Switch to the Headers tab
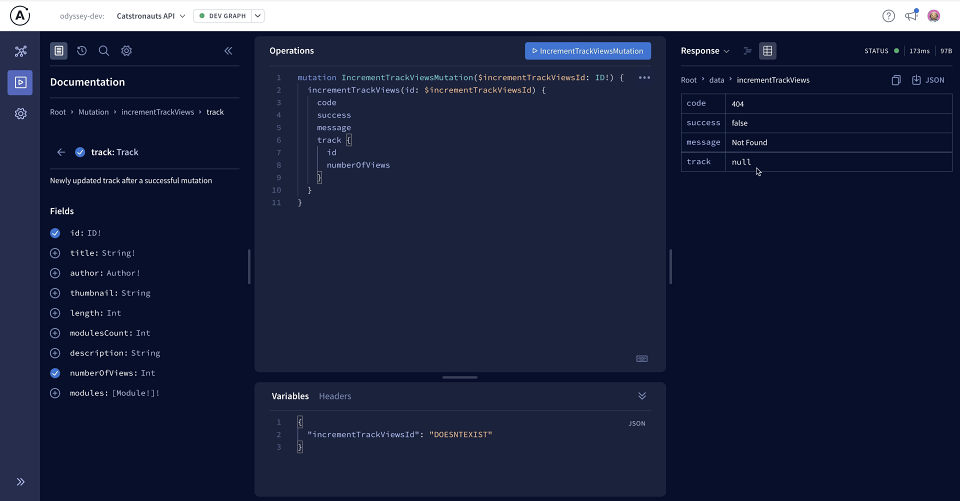The width and height of the screenshot is (960, 501). [335, 396]
